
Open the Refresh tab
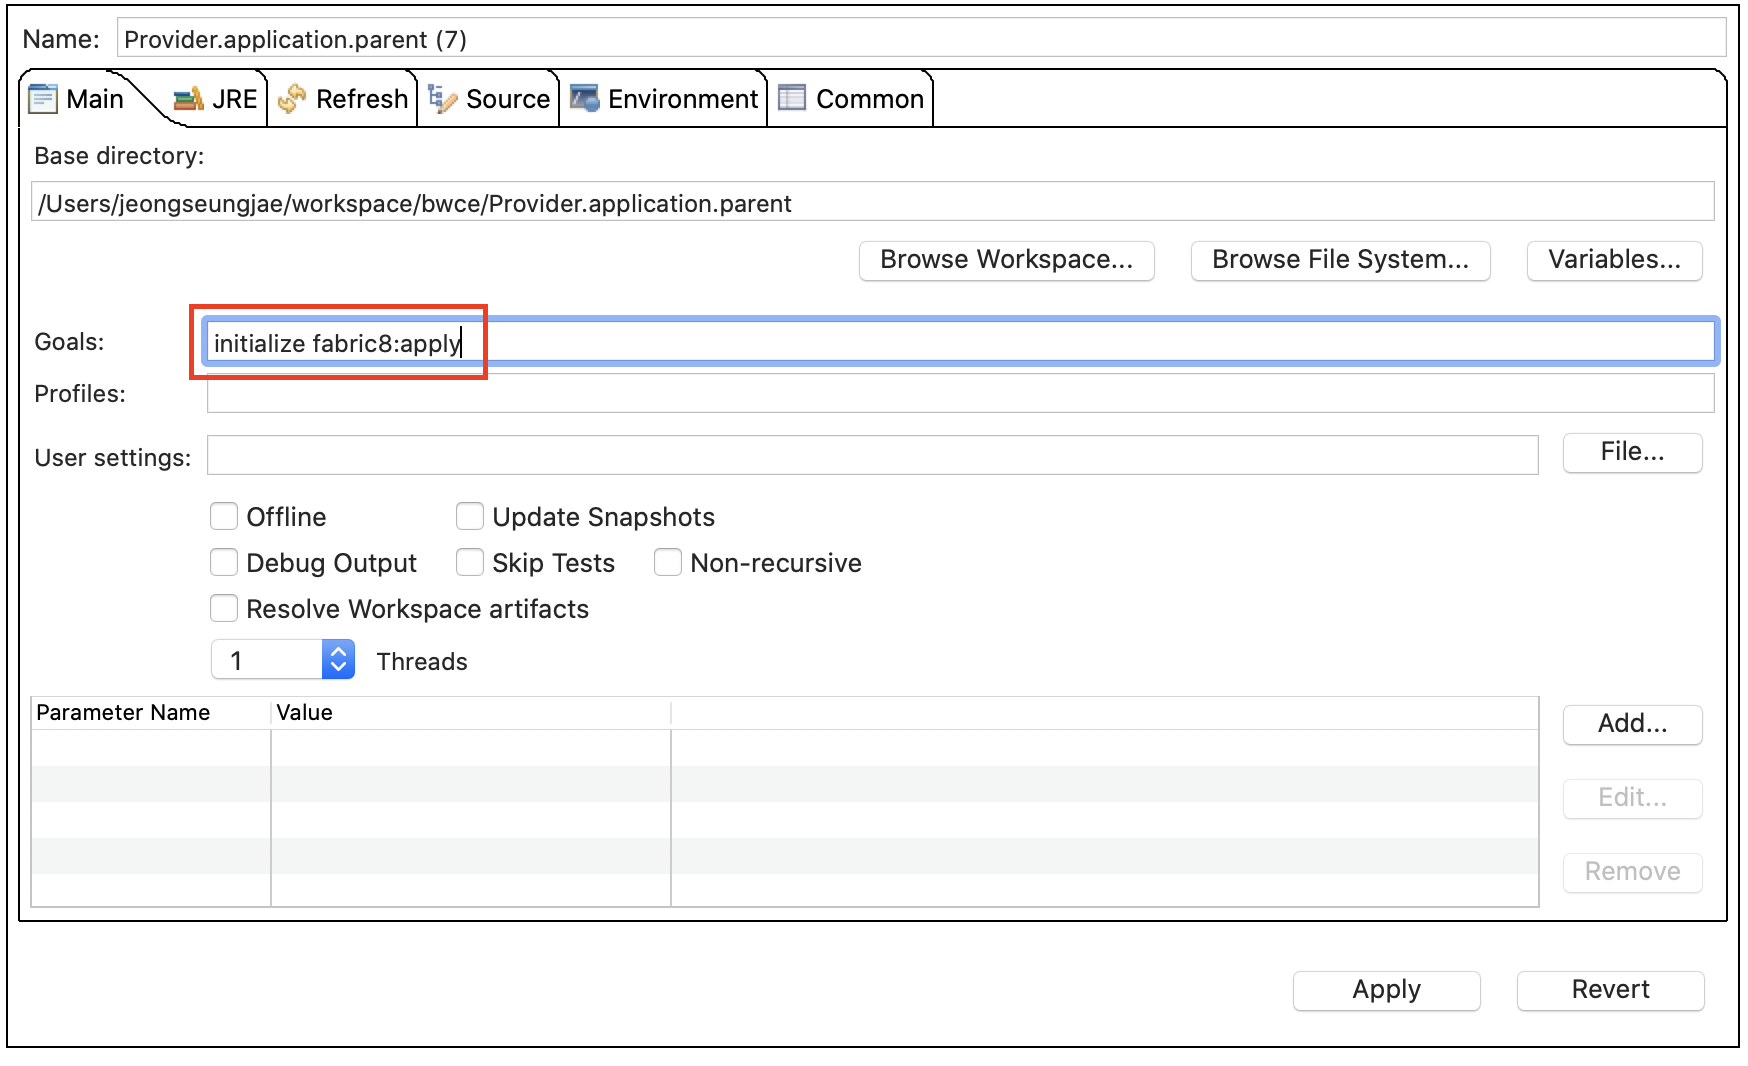[343, 99]
